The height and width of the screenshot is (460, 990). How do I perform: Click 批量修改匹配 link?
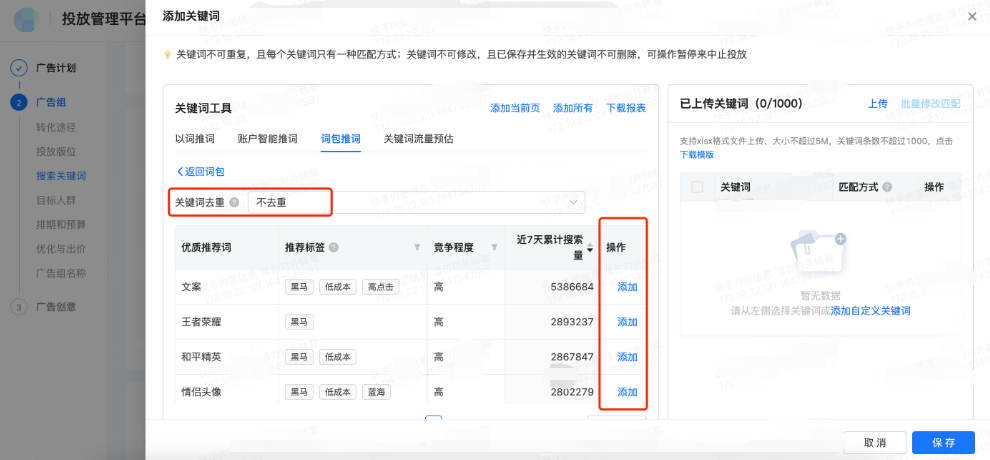click(930, 103)
